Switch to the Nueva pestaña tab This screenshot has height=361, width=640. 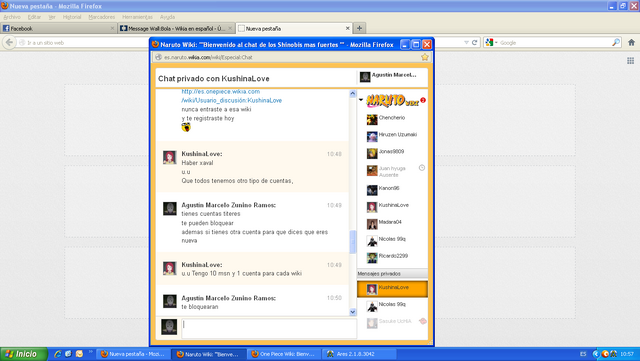(x=294, y=28)
